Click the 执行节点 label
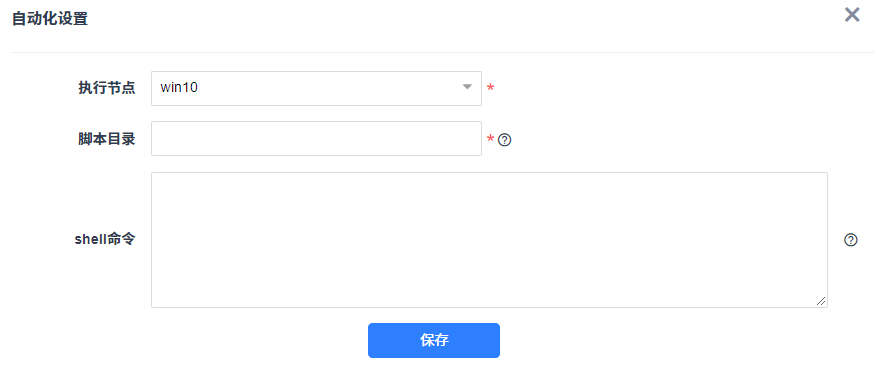Screen dimensions: 876x366 point(107,88)
